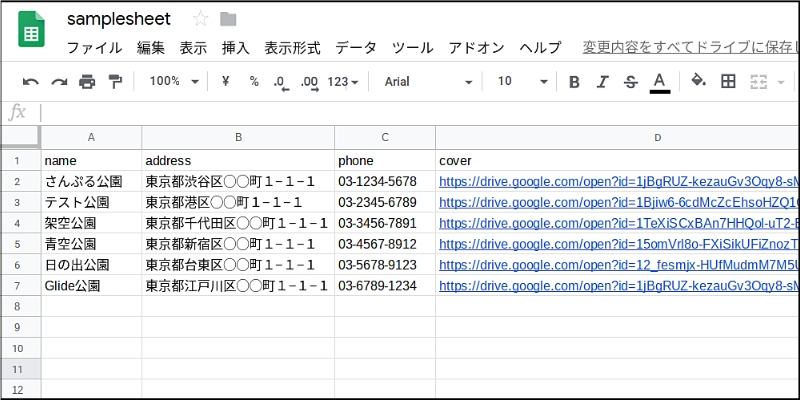800x400 pixels.
Task: Open the font size dropdown
Action: 522,82
